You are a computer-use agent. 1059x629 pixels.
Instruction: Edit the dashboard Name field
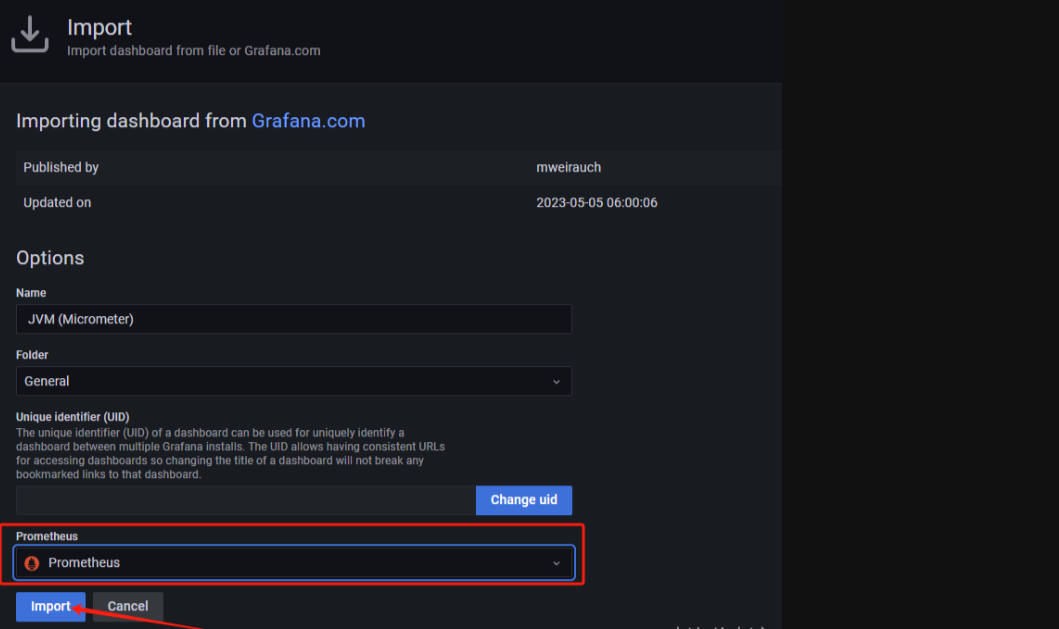click(x=294, y=319)
